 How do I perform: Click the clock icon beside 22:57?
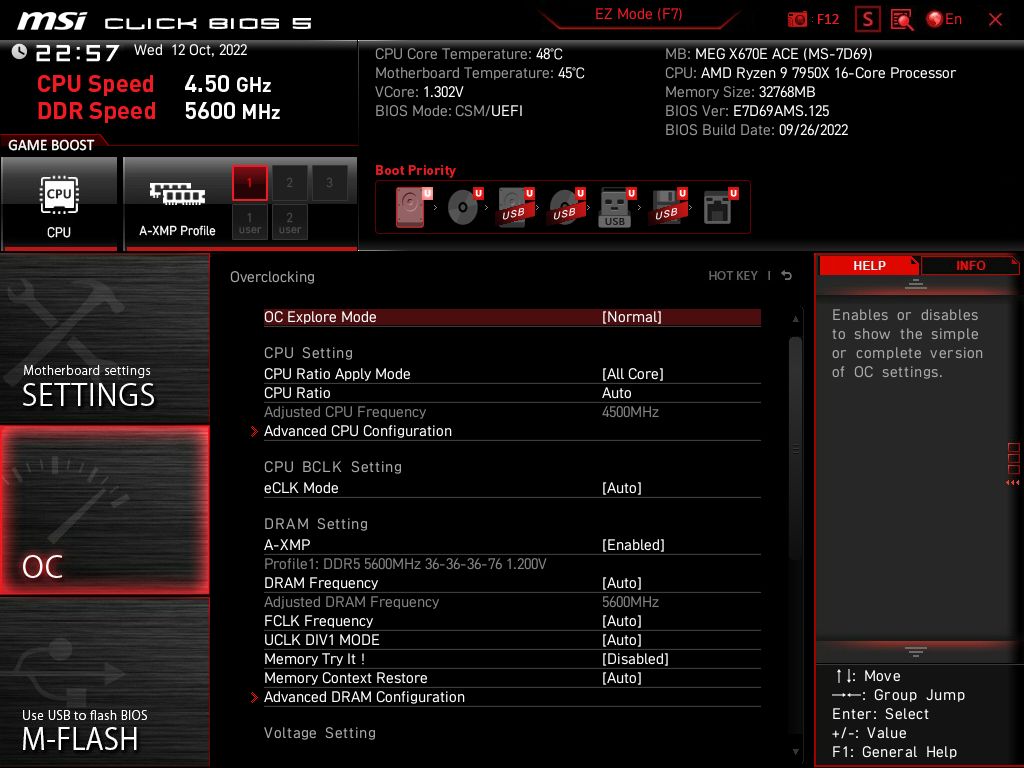coord(20,51)
